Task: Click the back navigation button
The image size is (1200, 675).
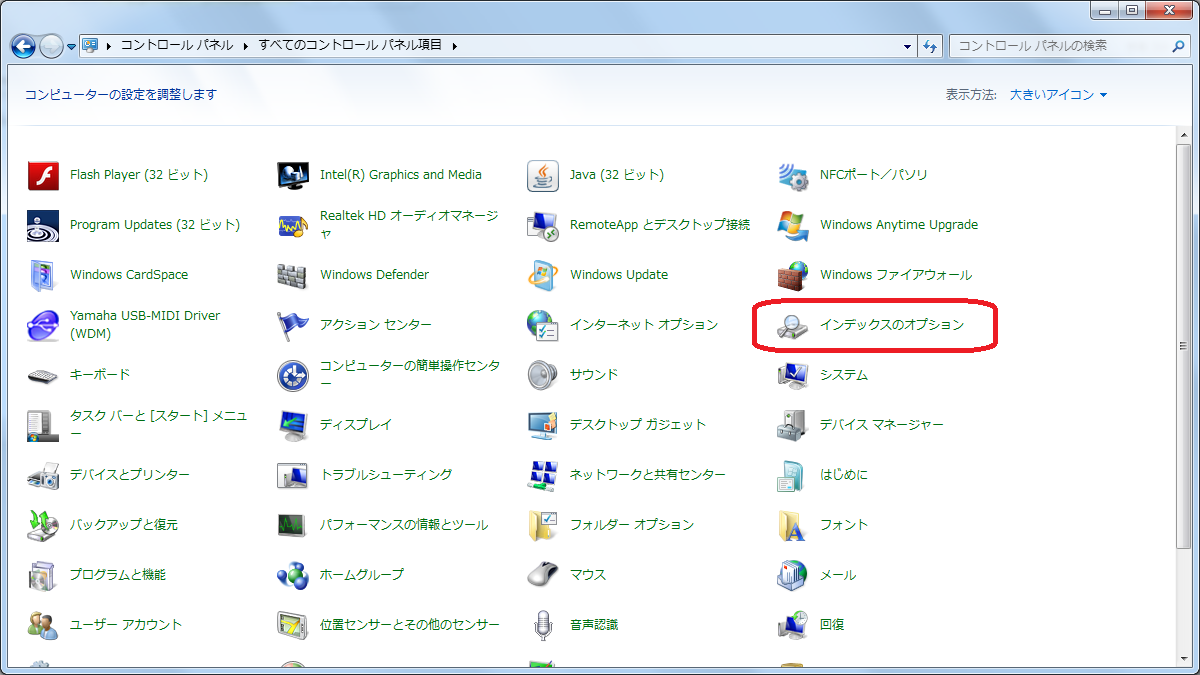Action: click(23, 46)
